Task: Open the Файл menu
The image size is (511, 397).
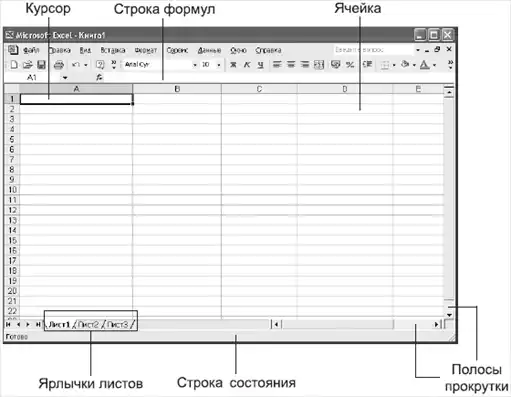Action: click(31, 50)
